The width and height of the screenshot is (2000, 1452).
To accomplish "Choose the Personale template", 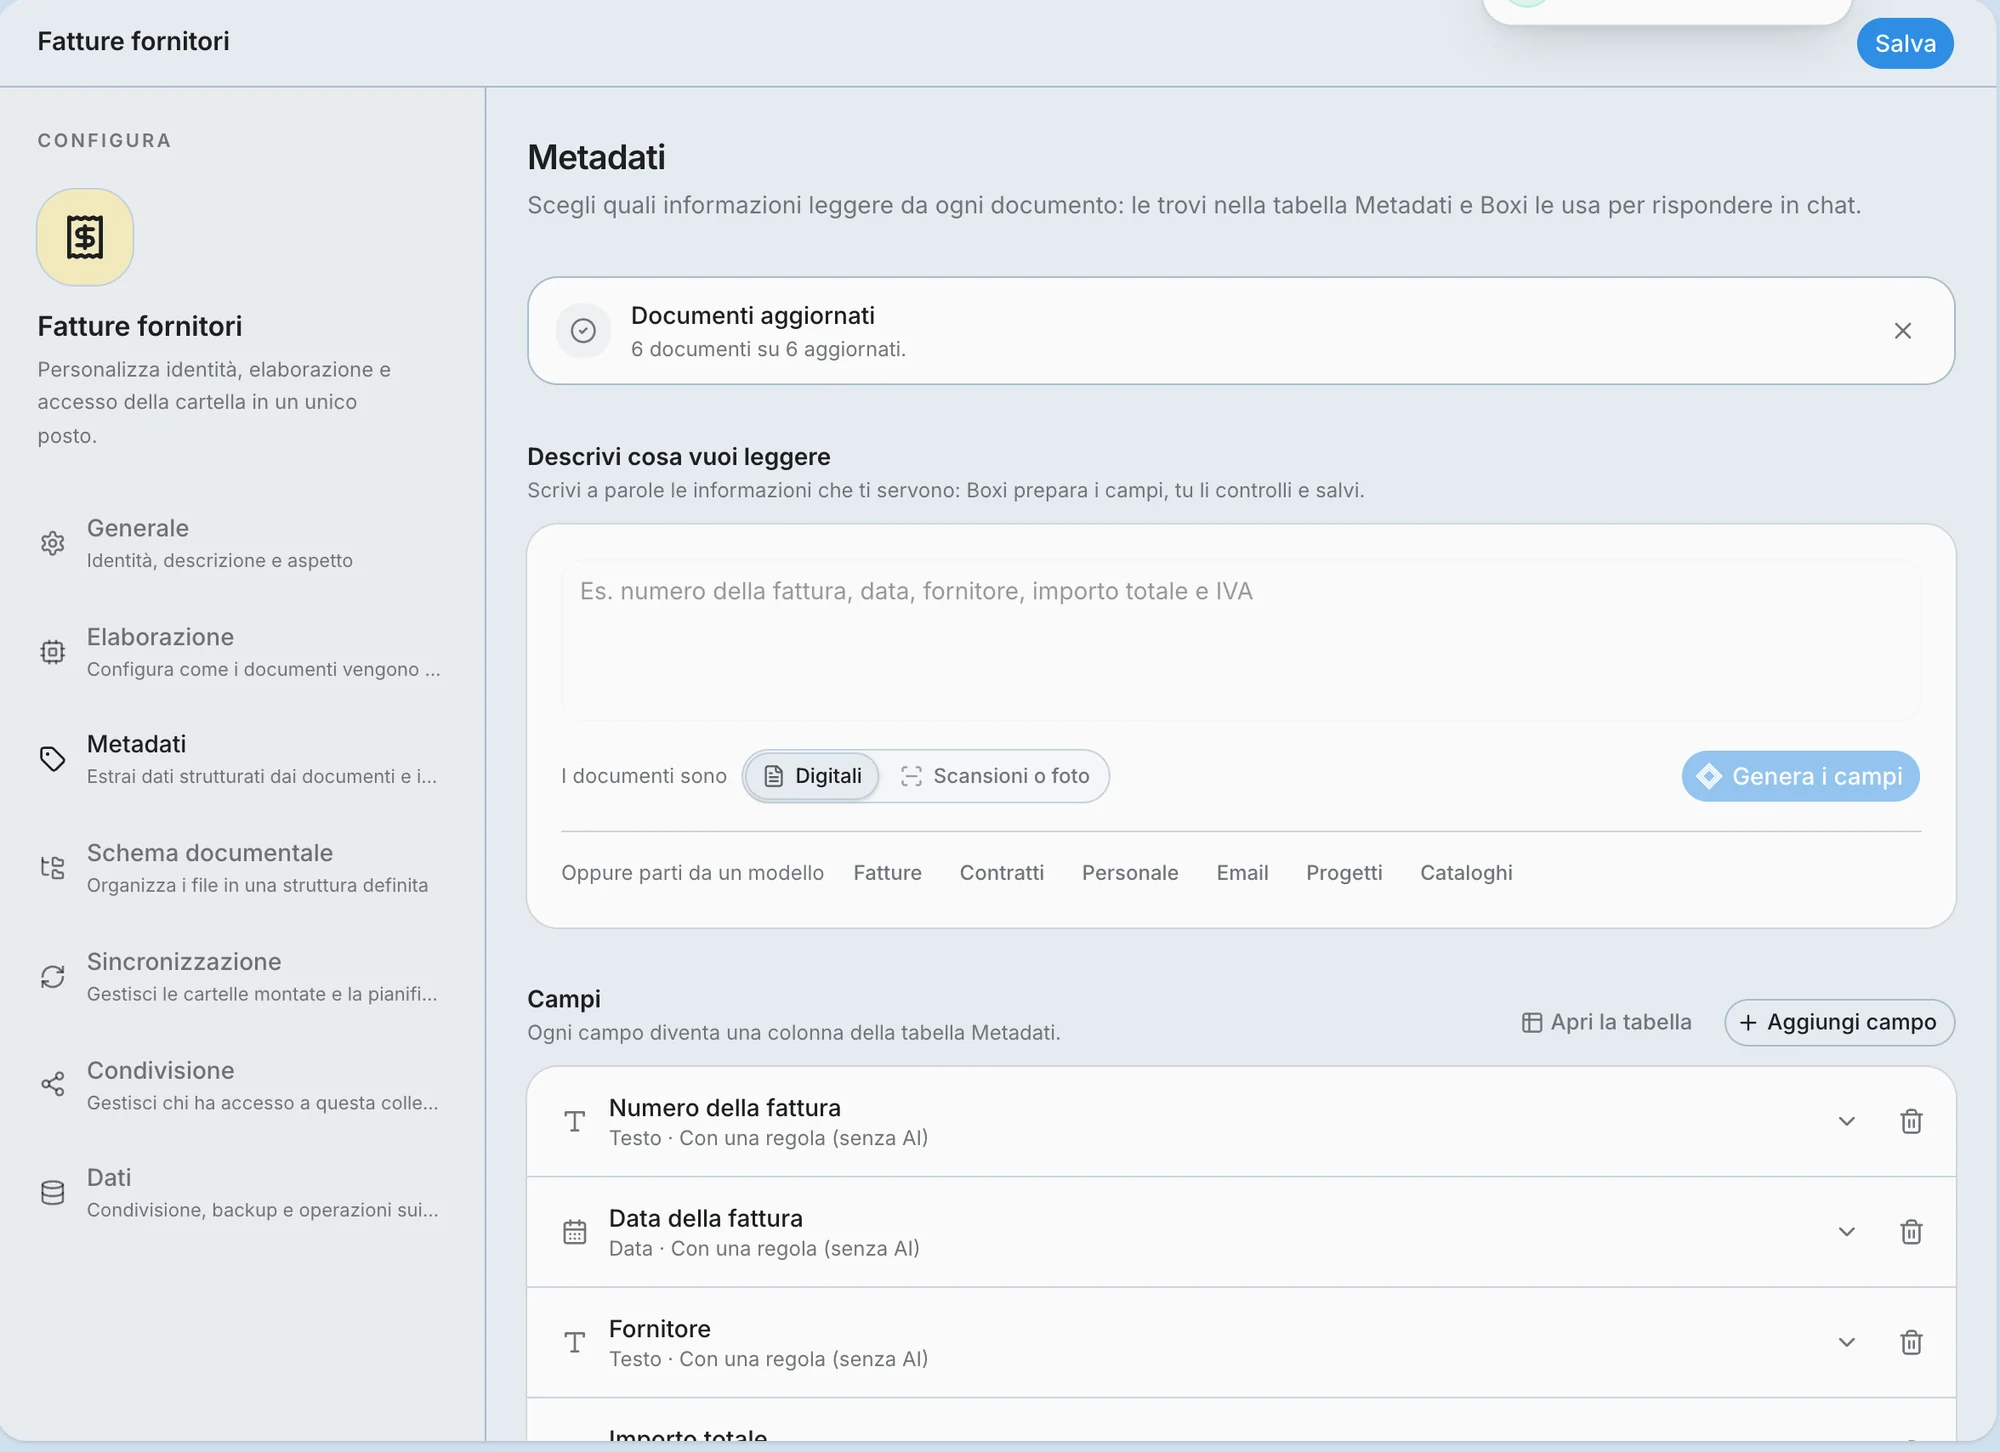I will [1130, 873].
